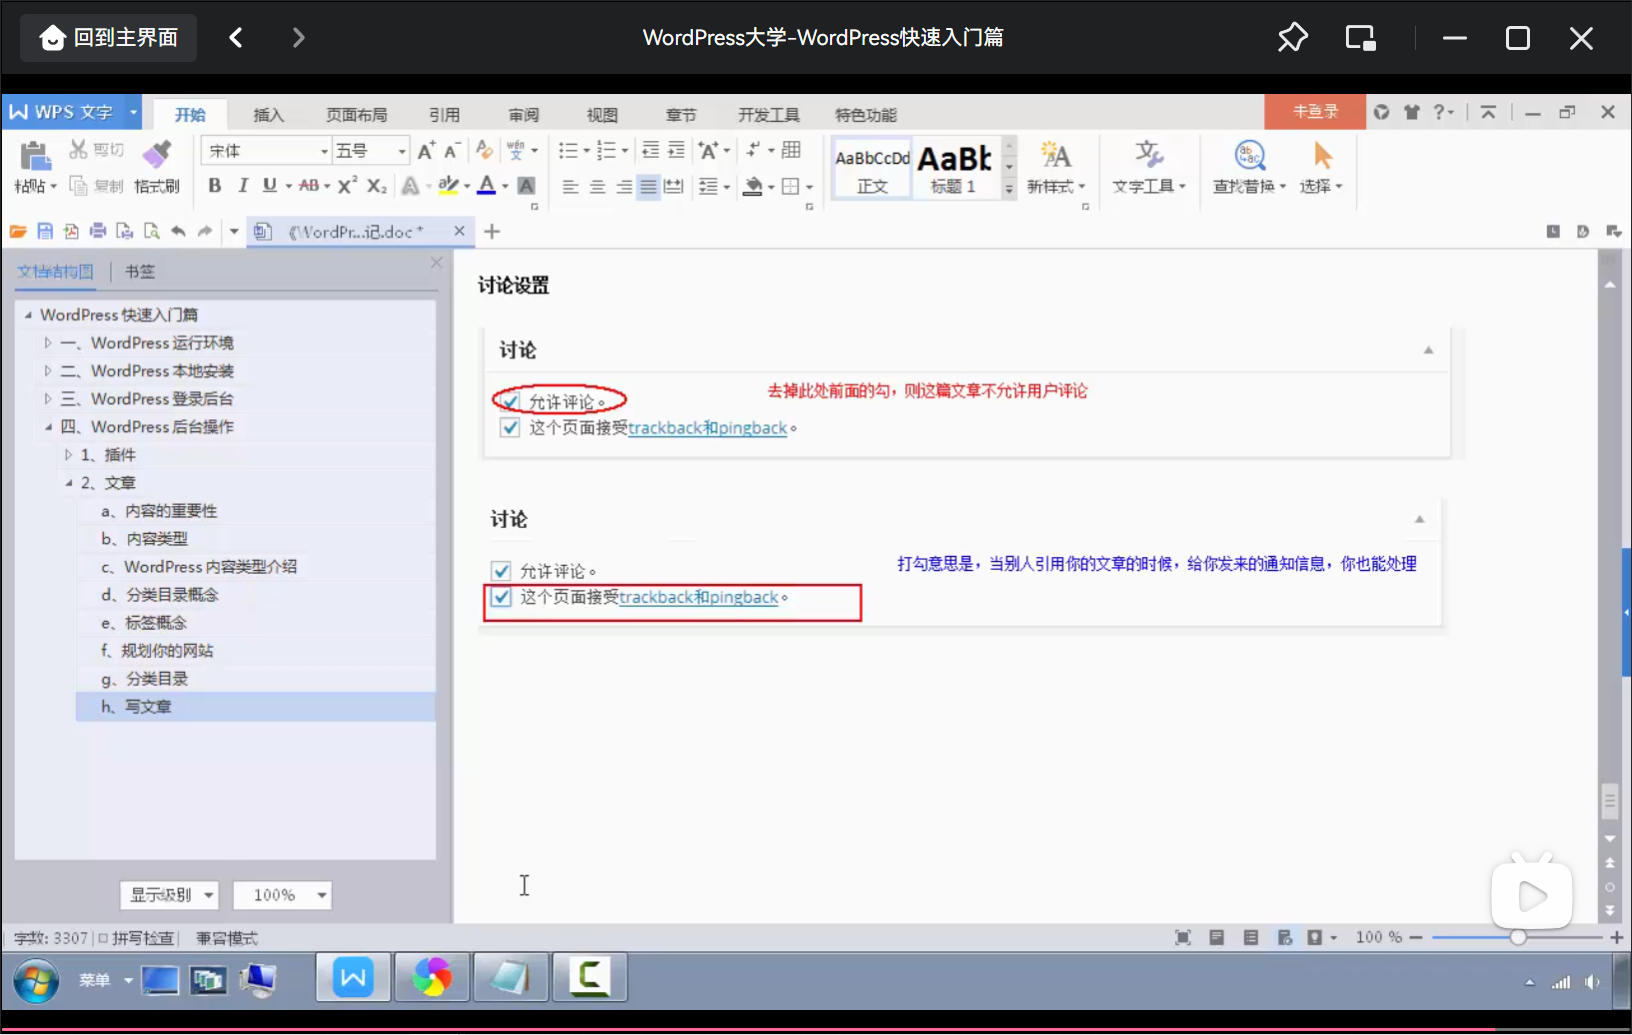Viewport: 1632px width, 1035px height.
Task: Toggle the second 允许评论 checkbox
Action: (502, 570)
